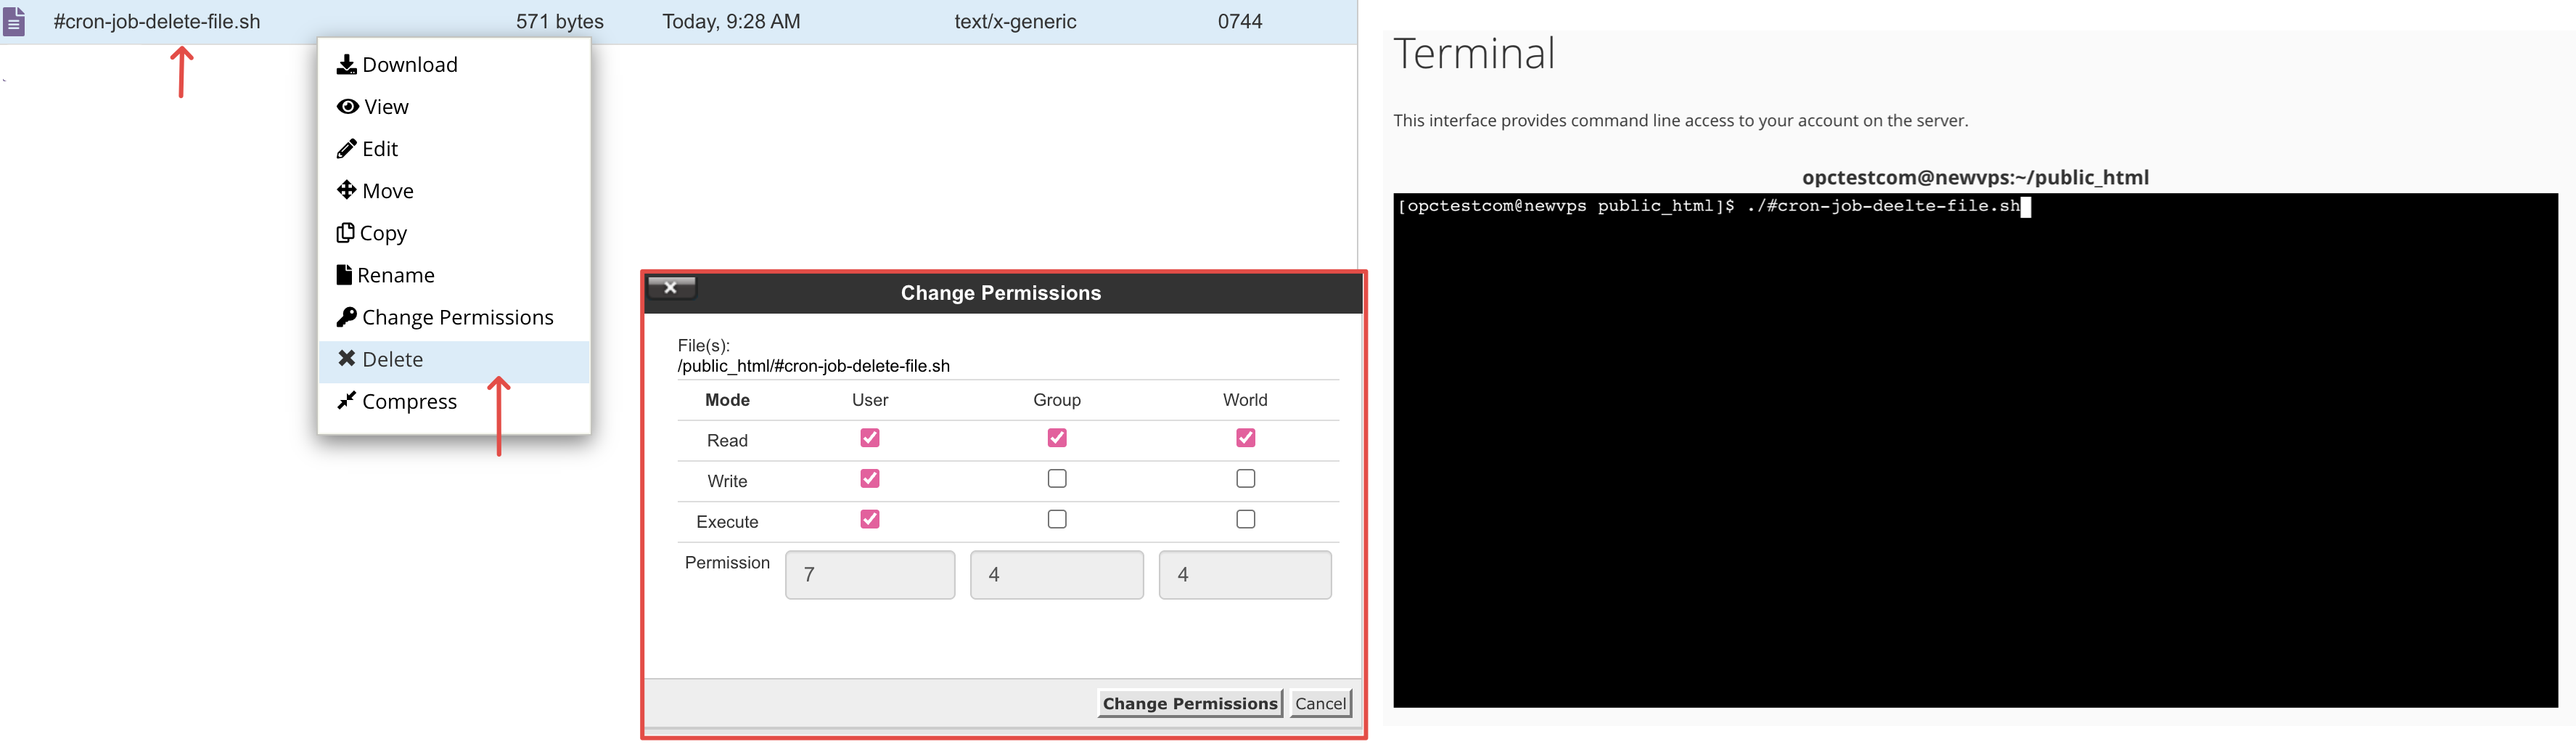Viewport: 2576px width, 755px height.
Task: Uncheck User Write permission checkbox
Action: click(870, 479)
